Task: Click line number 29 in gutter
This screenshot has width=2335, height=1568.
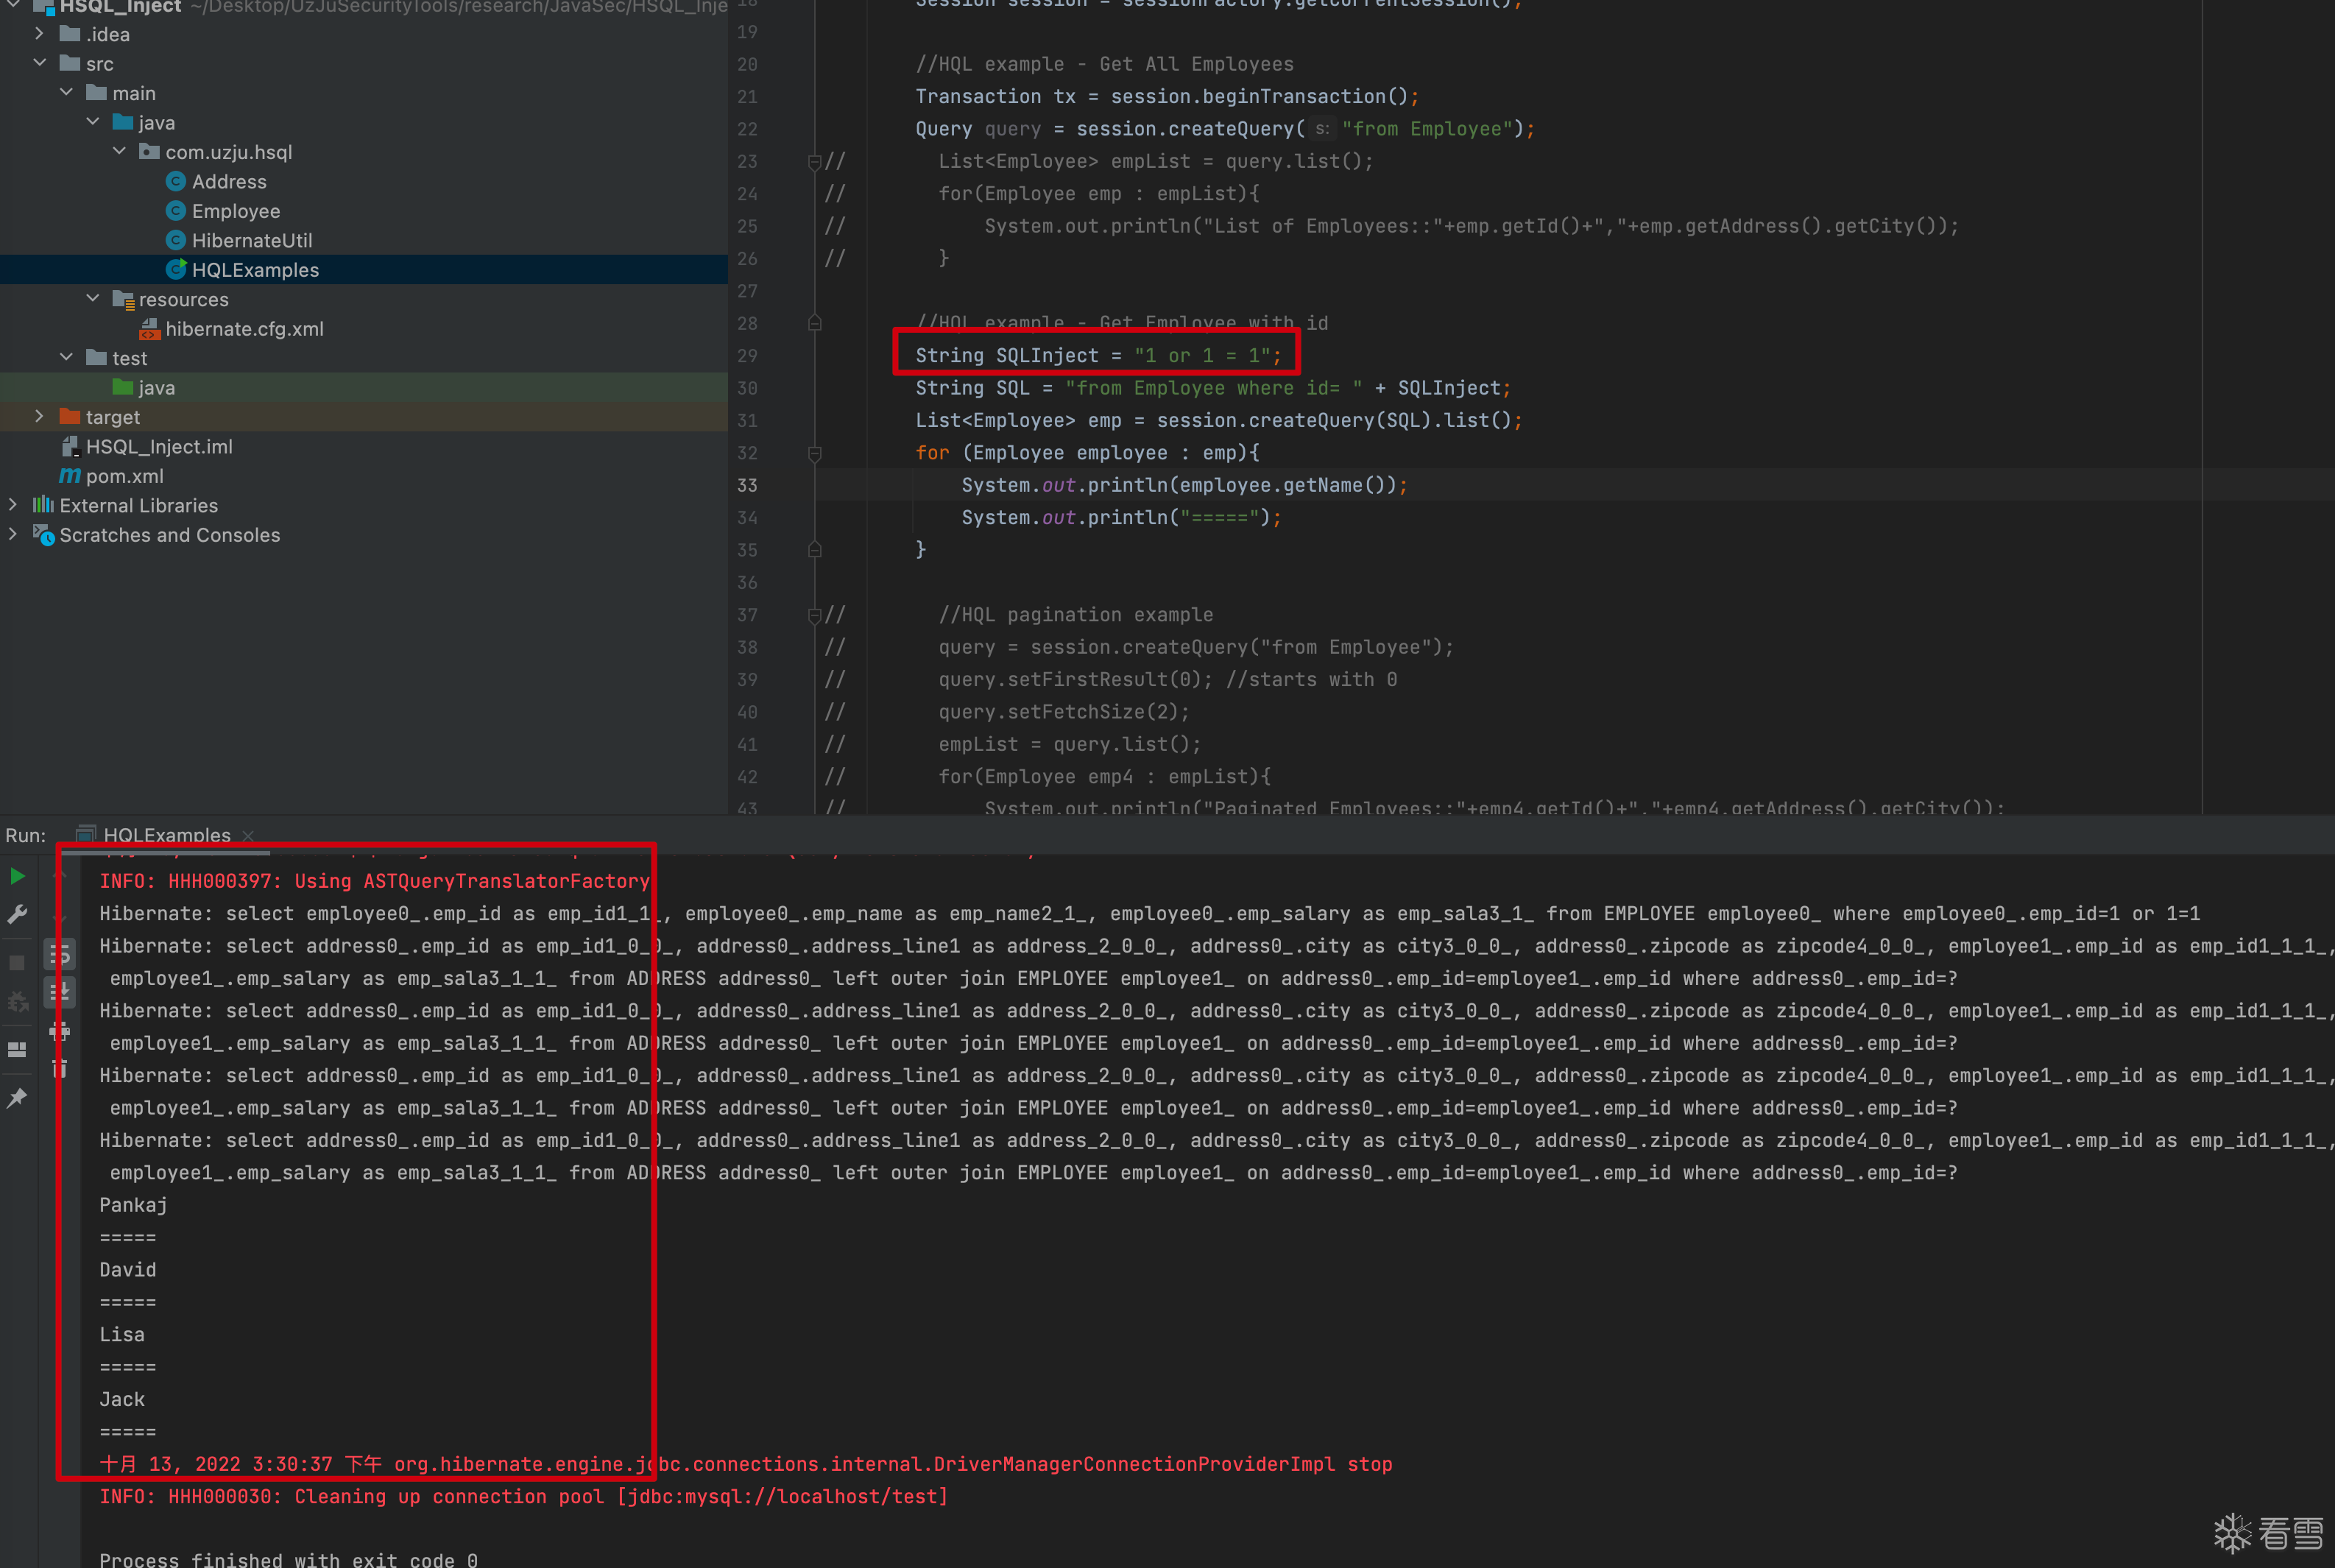Action: pos(747,356)
